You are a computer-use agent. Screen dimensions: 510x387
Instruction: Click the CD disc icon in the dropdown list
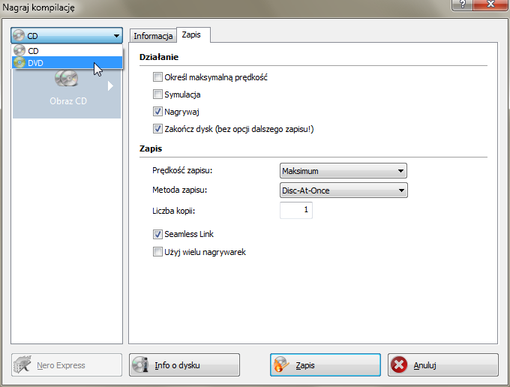(x=20, y=51)
